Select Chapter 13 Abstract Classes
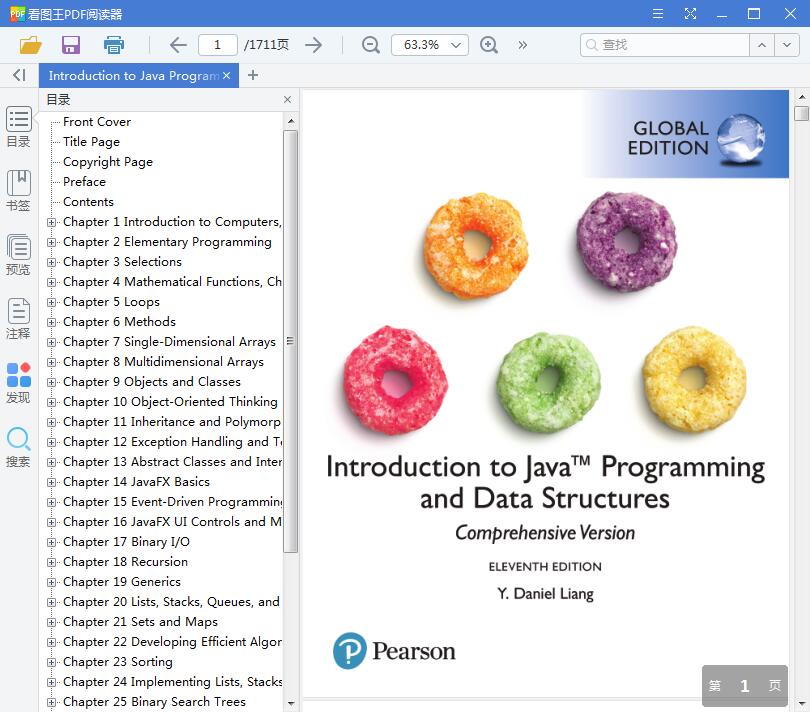 pos(172,462)
